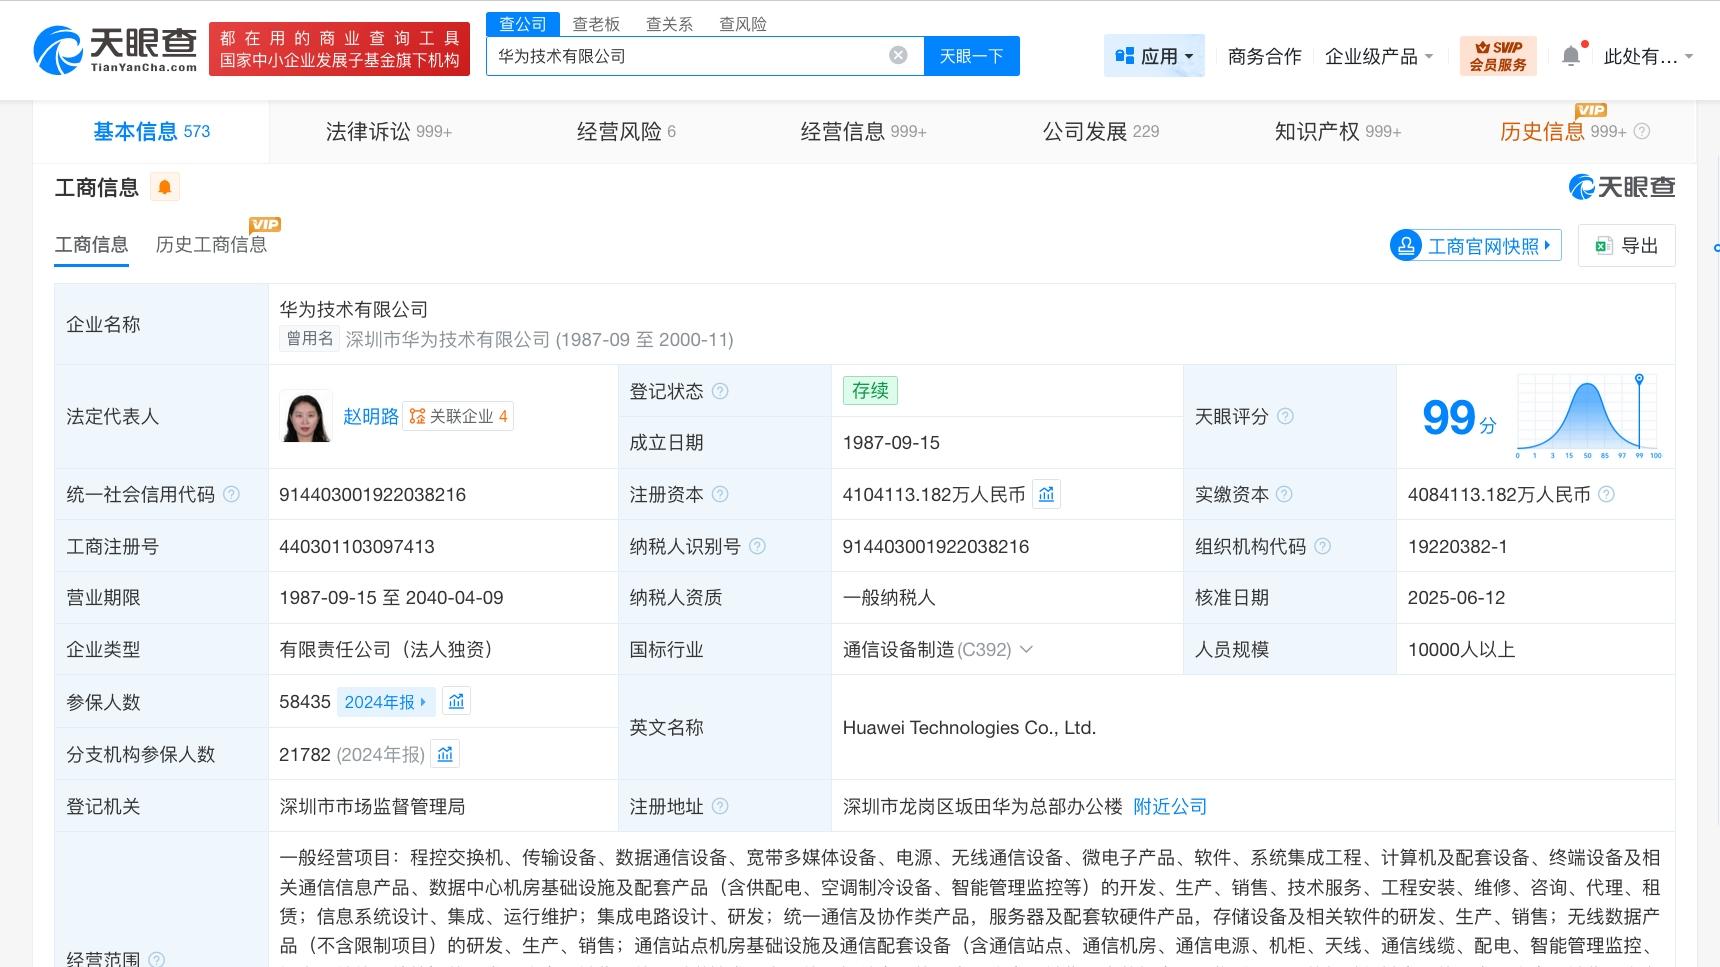Viewport: 1720px width, 967px height.
Task: Click the Excel icon beside 导出
Action: click(1603, 245)
